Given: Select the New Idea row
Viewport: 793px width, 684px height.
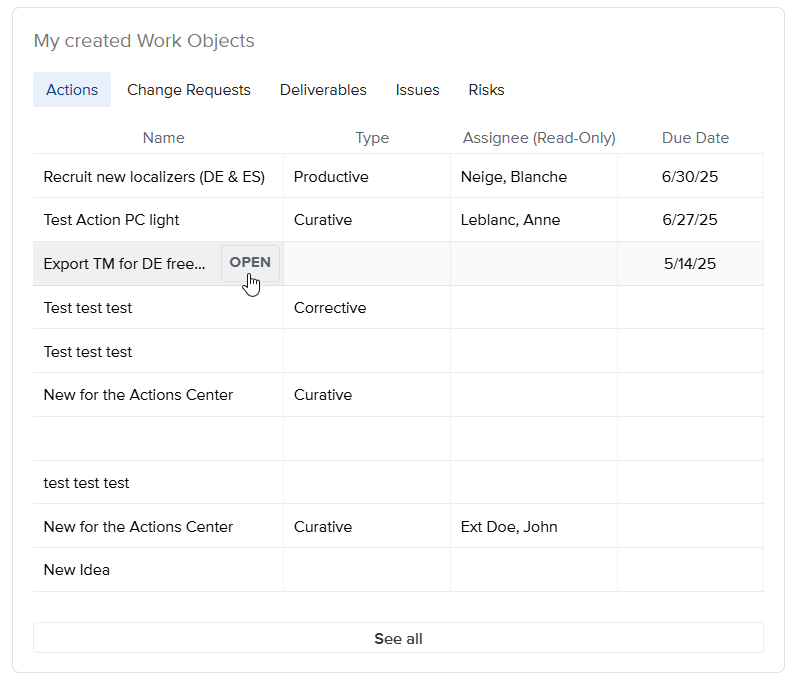Looking at the screenshot, I should coord(77,570).
